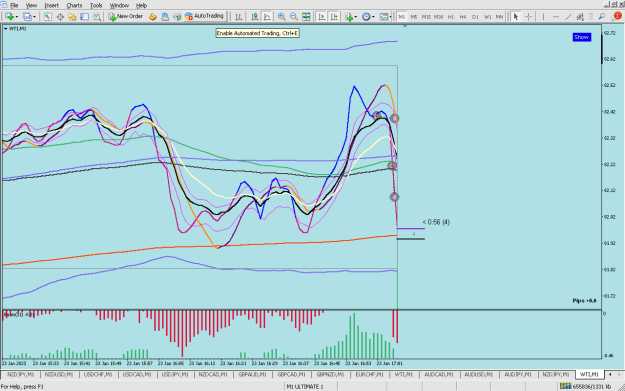625x391 pixels.
Task: Click the New Order button
Action: point(125,16)
